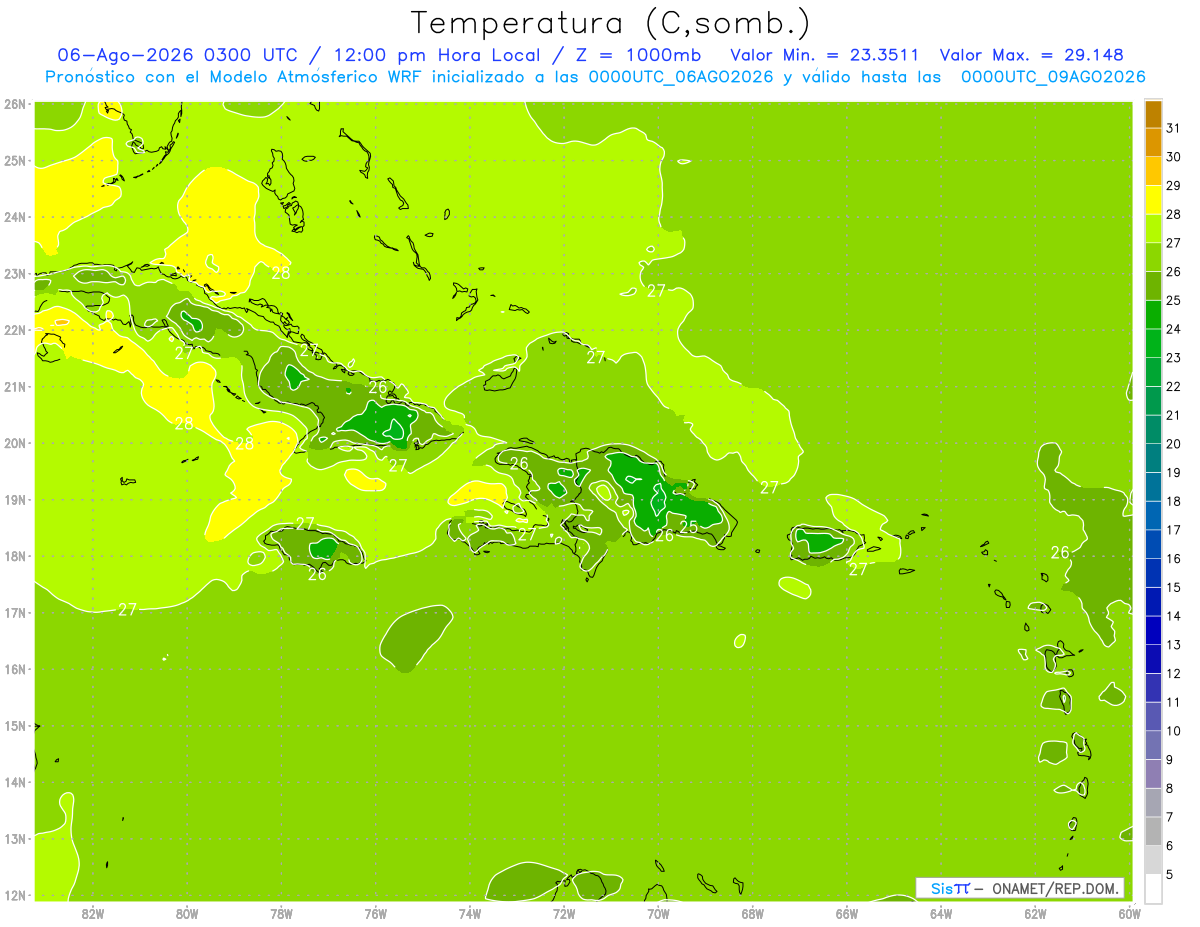The image size is (1200, 927).
Task: Click the brown swatch above 31 in color scale
Action: tap(1153, 115)
